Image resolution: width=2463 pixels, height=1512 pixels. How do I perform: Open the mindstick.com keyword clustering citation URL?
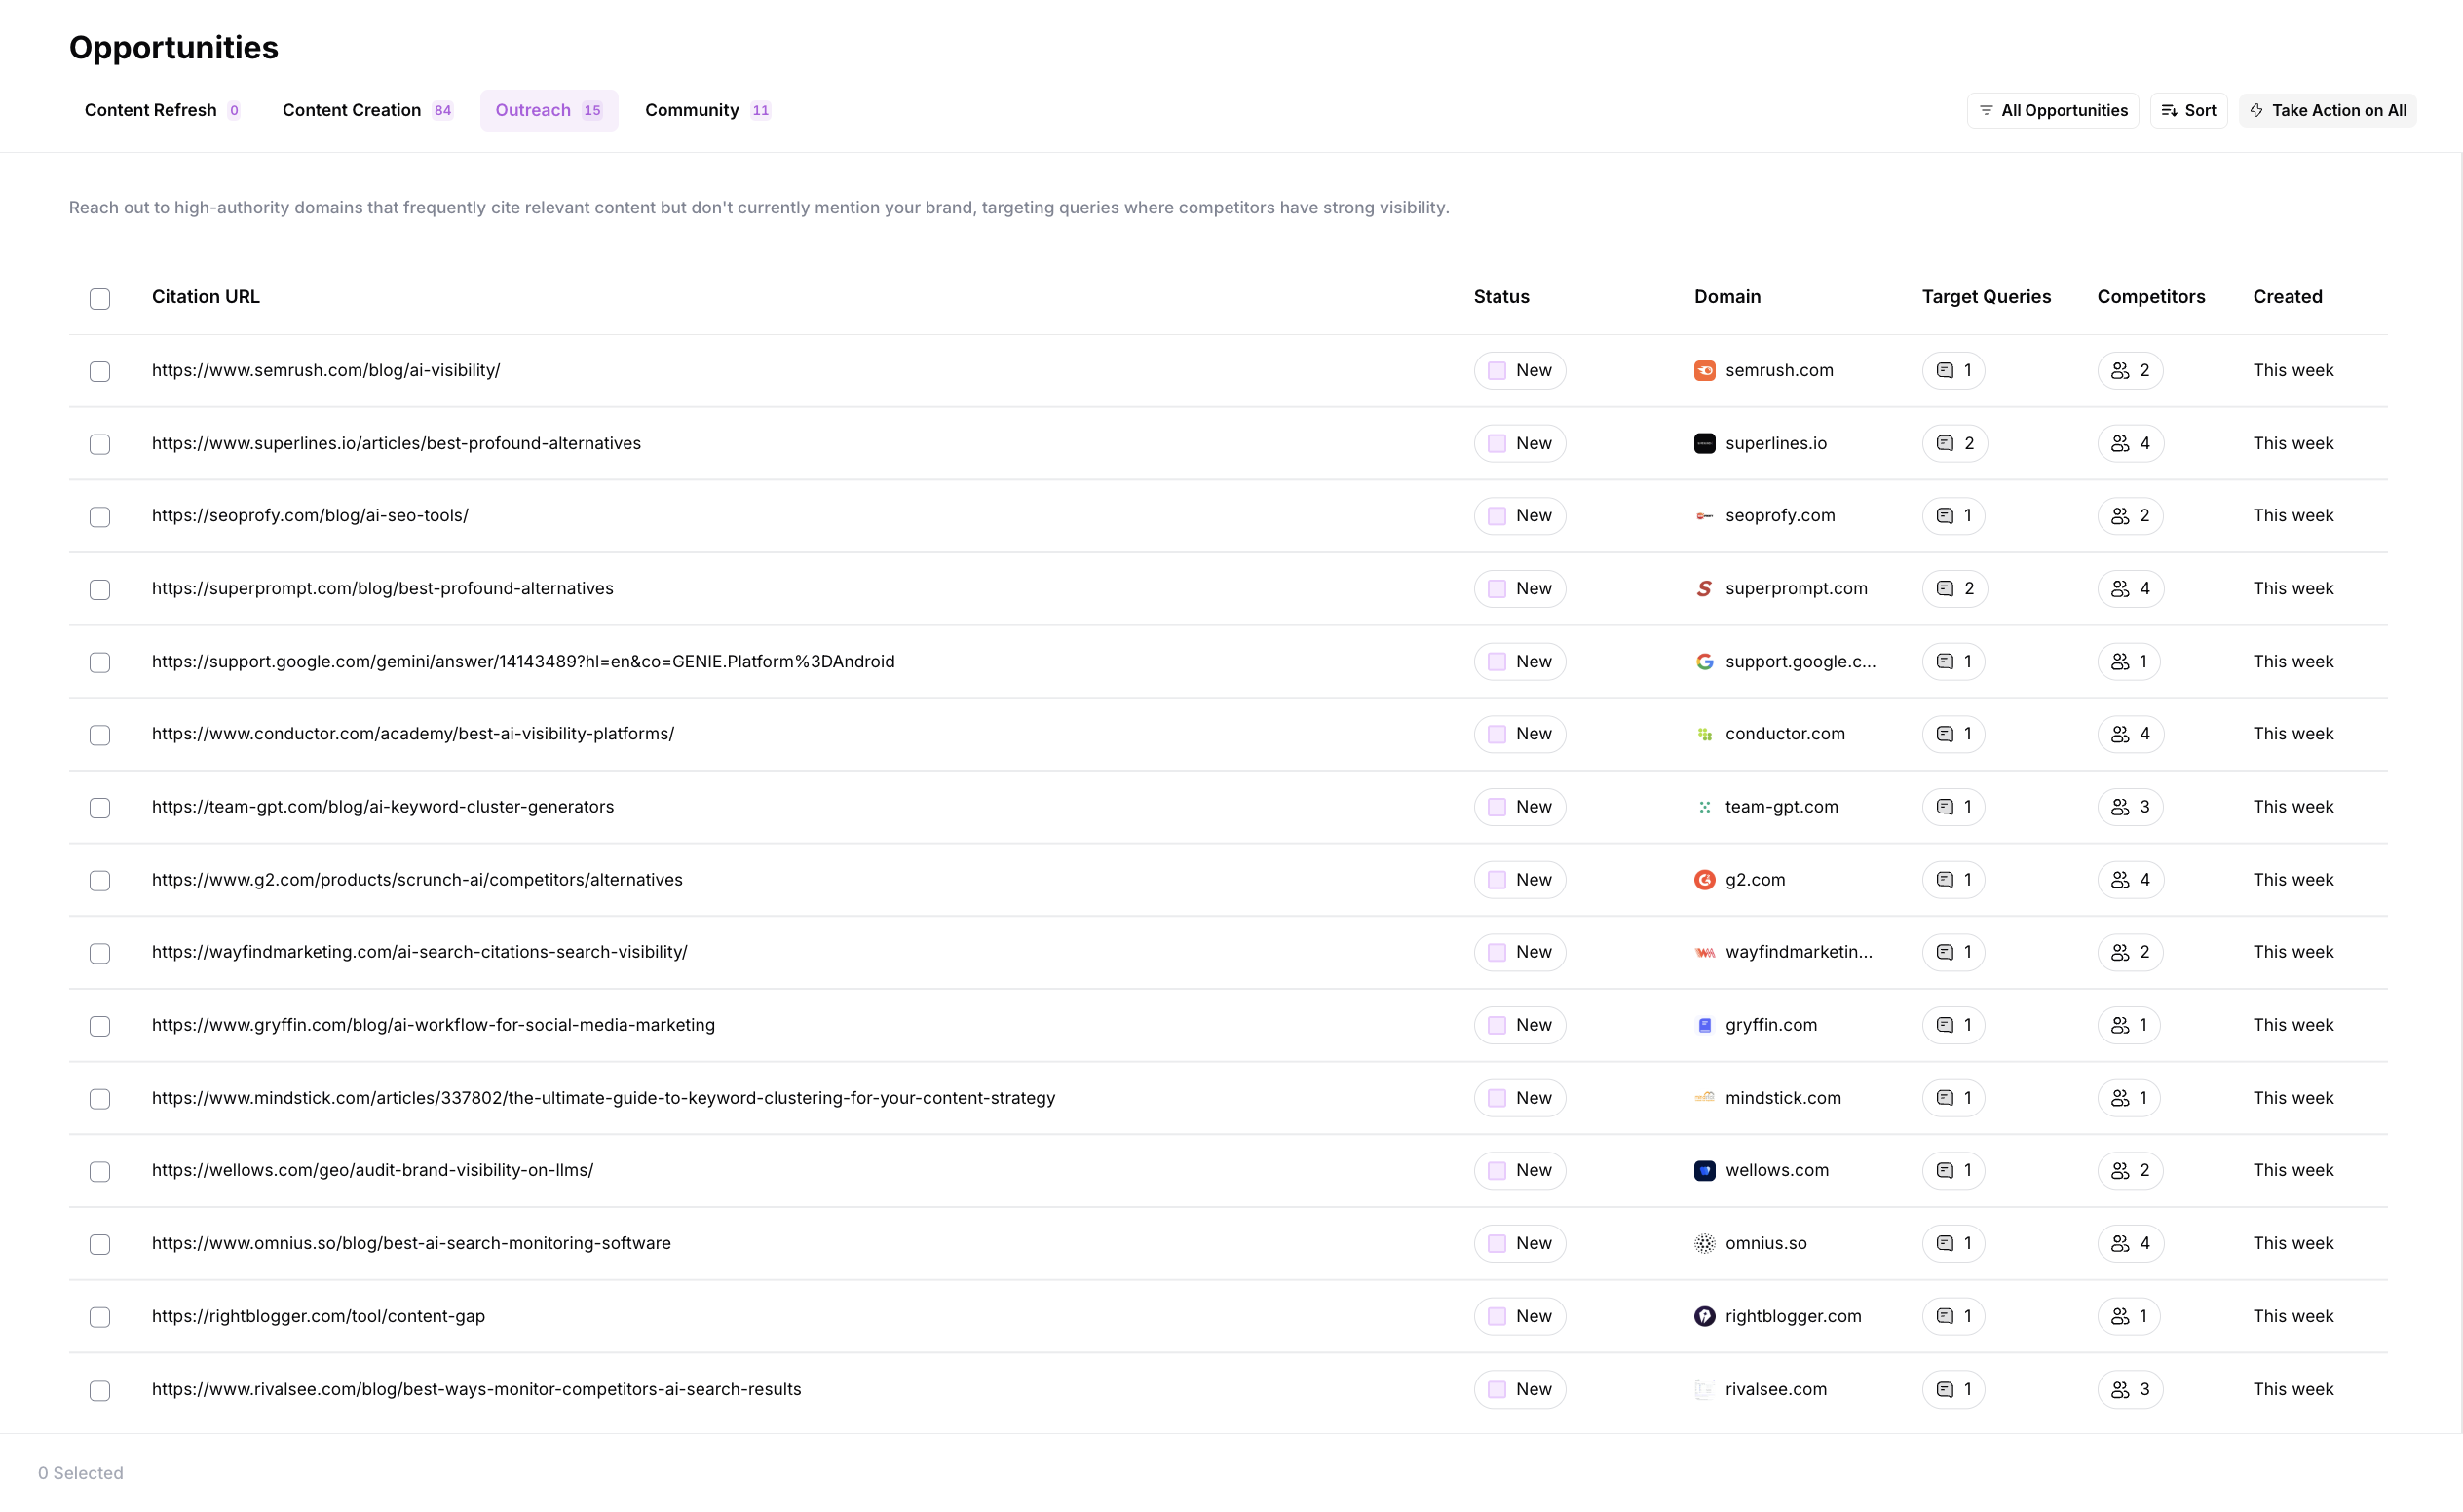603,1098
